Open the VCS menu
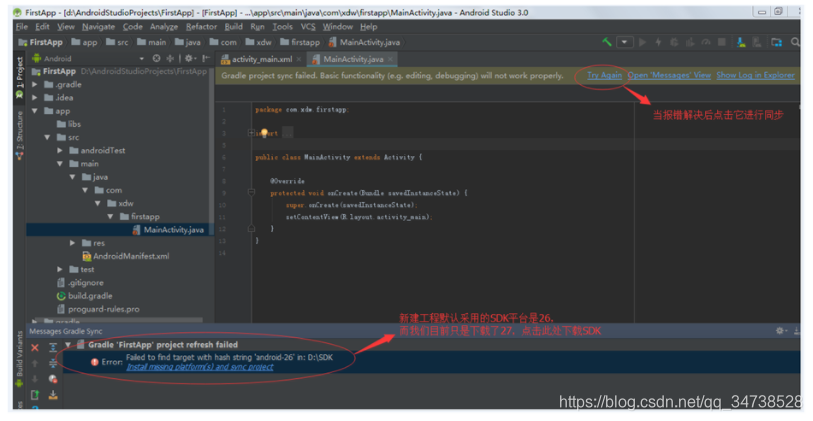Viewport: 813px width, 421px height. click(x=308, y=26)
